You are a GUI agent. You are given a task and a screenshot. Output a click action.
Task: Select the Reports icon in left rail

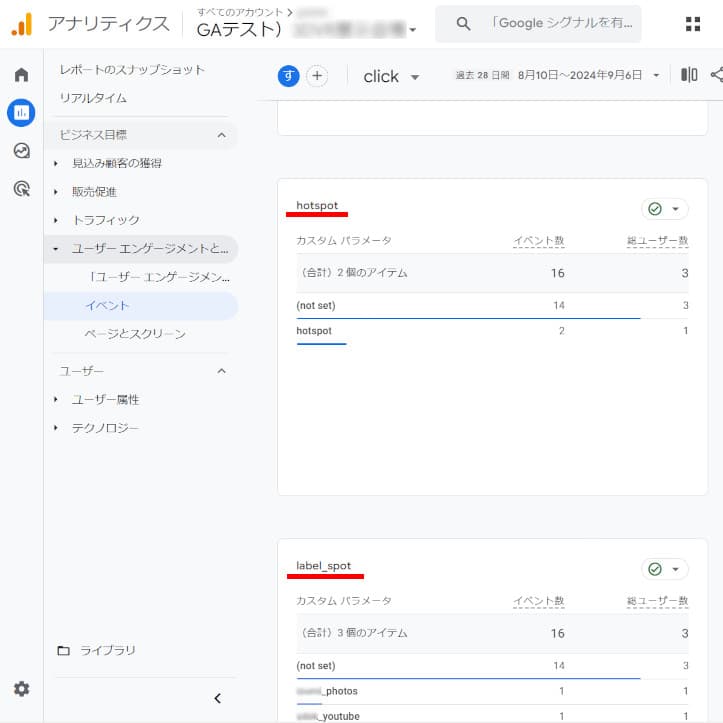click(x=21, y=113)
